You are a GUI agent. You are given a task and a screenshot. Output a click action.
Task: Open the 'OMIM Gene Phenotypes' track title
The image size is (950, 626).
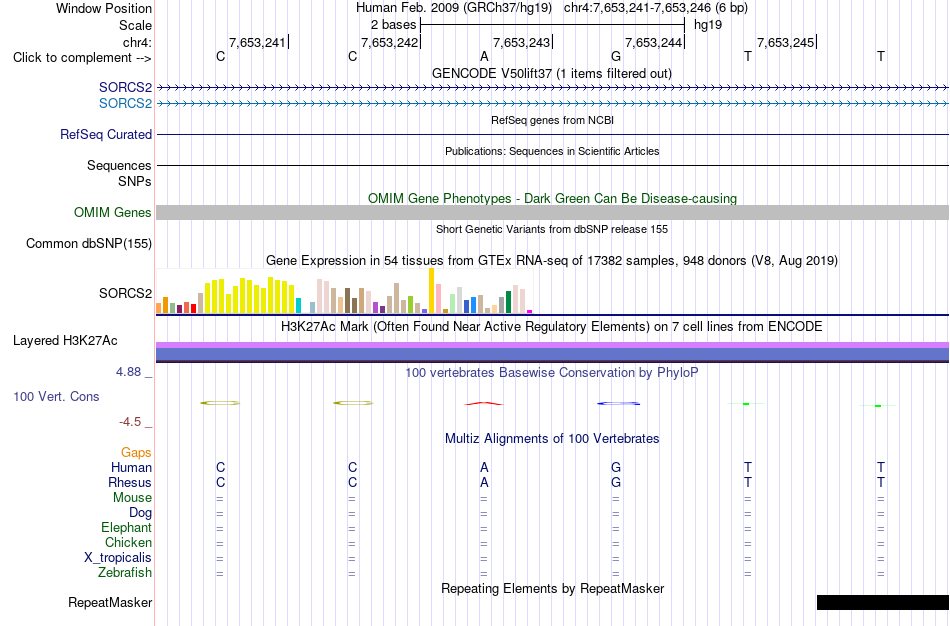pos(553,198)
